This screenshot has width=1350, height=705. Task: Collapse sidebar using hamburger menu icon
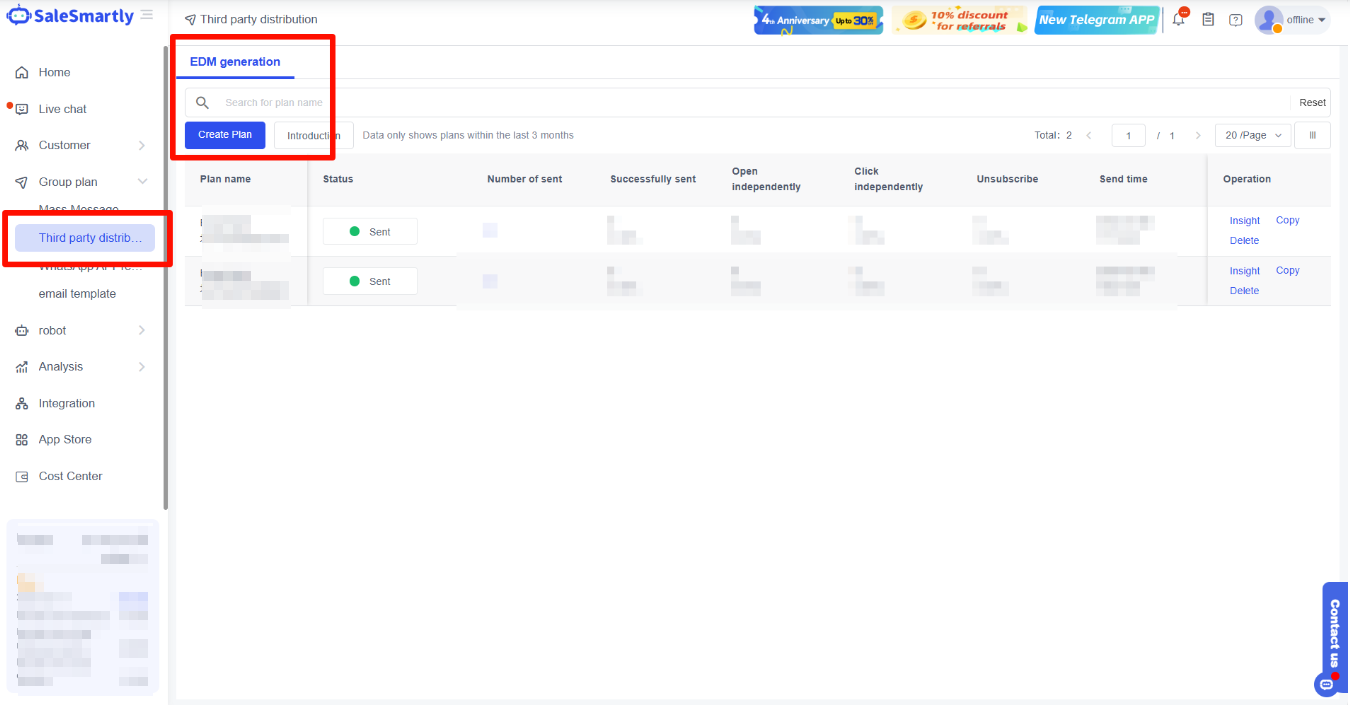click(147, 15)
